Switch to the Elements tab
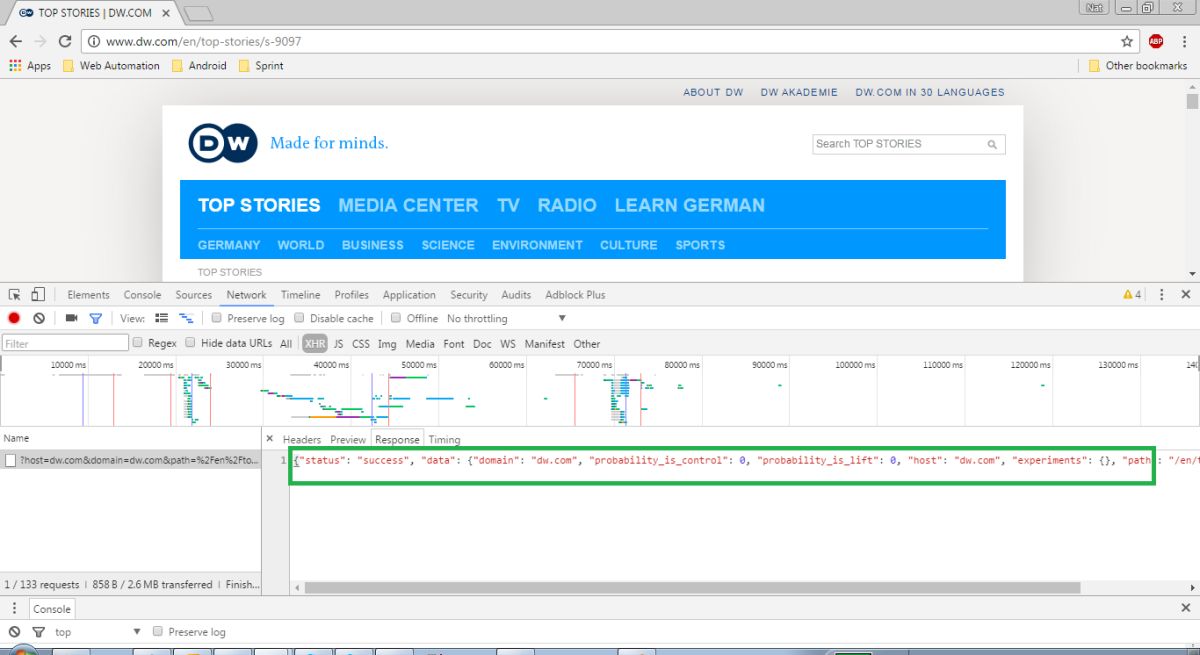Screen dimensions: 1200x655 [x=88, y=295]
